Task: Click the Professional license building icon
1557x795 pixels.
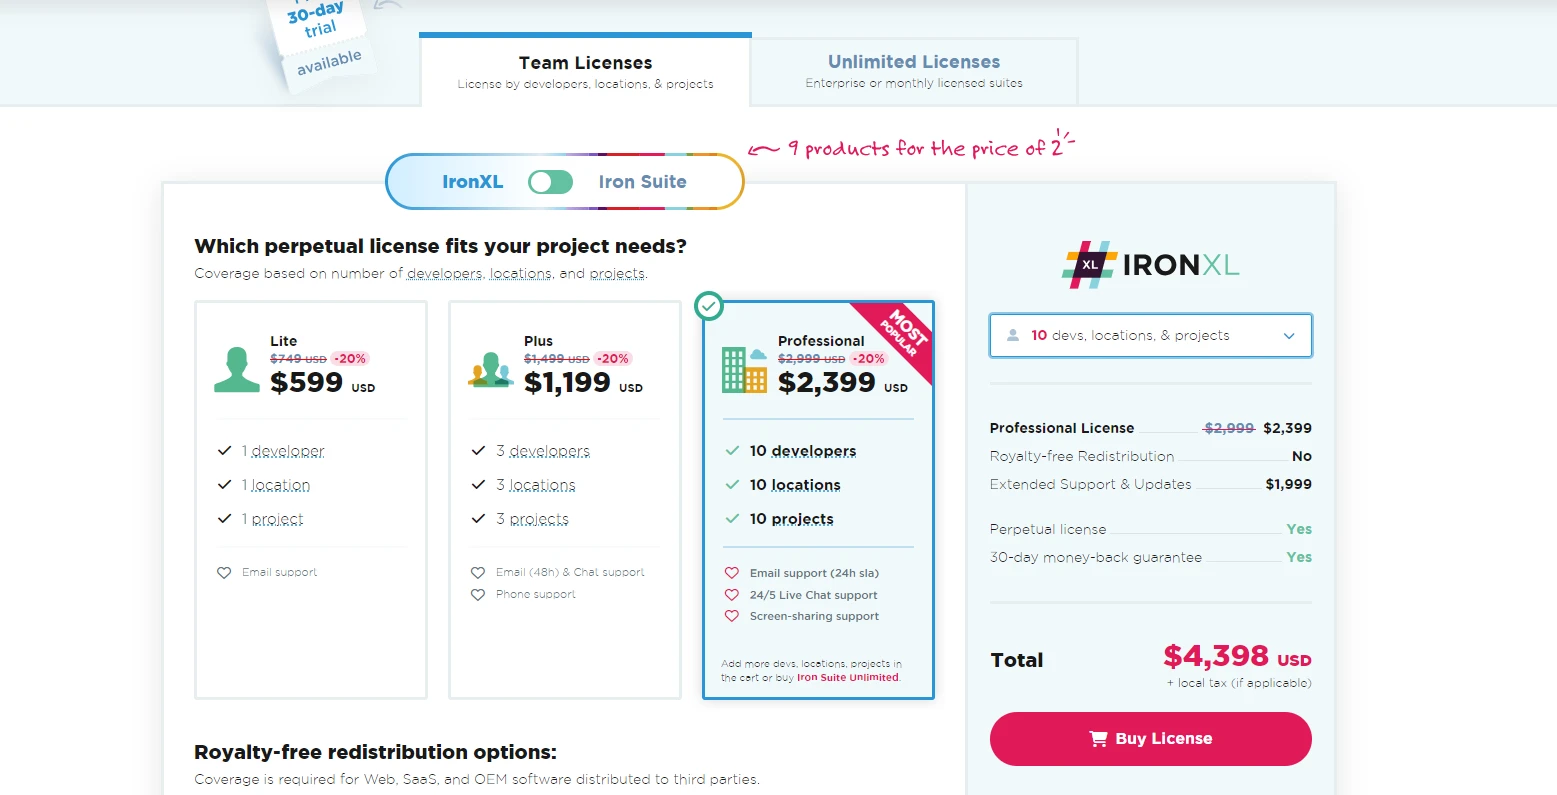Action: point(744,370)
